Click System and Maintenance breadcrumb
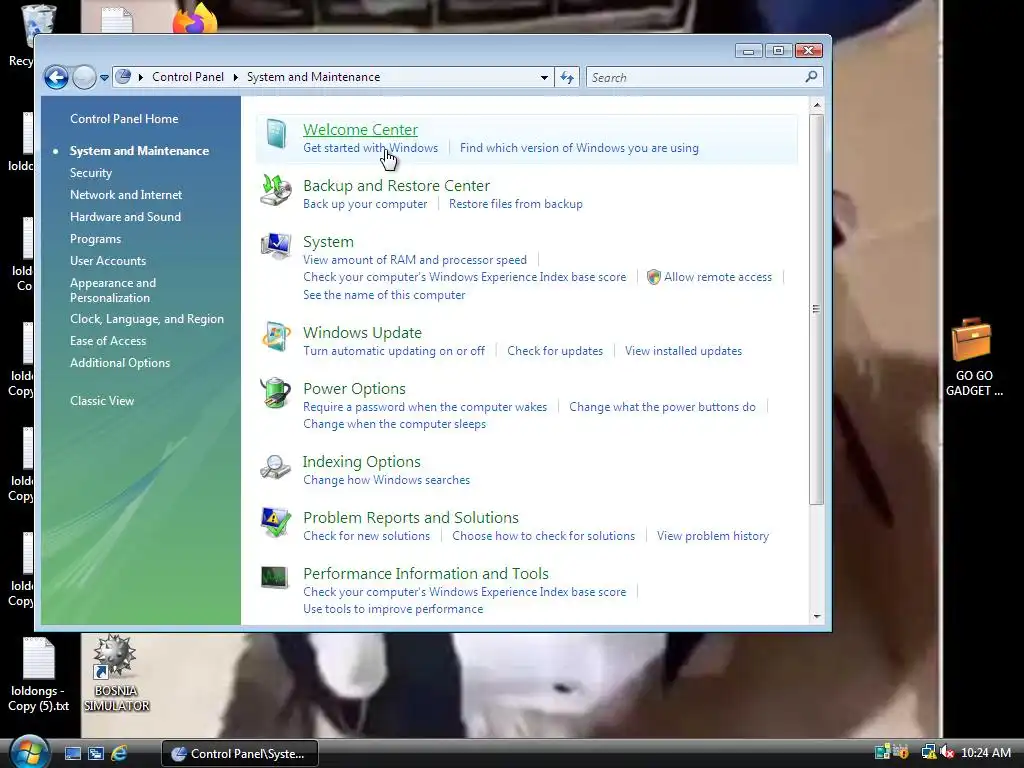Viewport: 1024px width, 768px height. [x=313, y=77]
